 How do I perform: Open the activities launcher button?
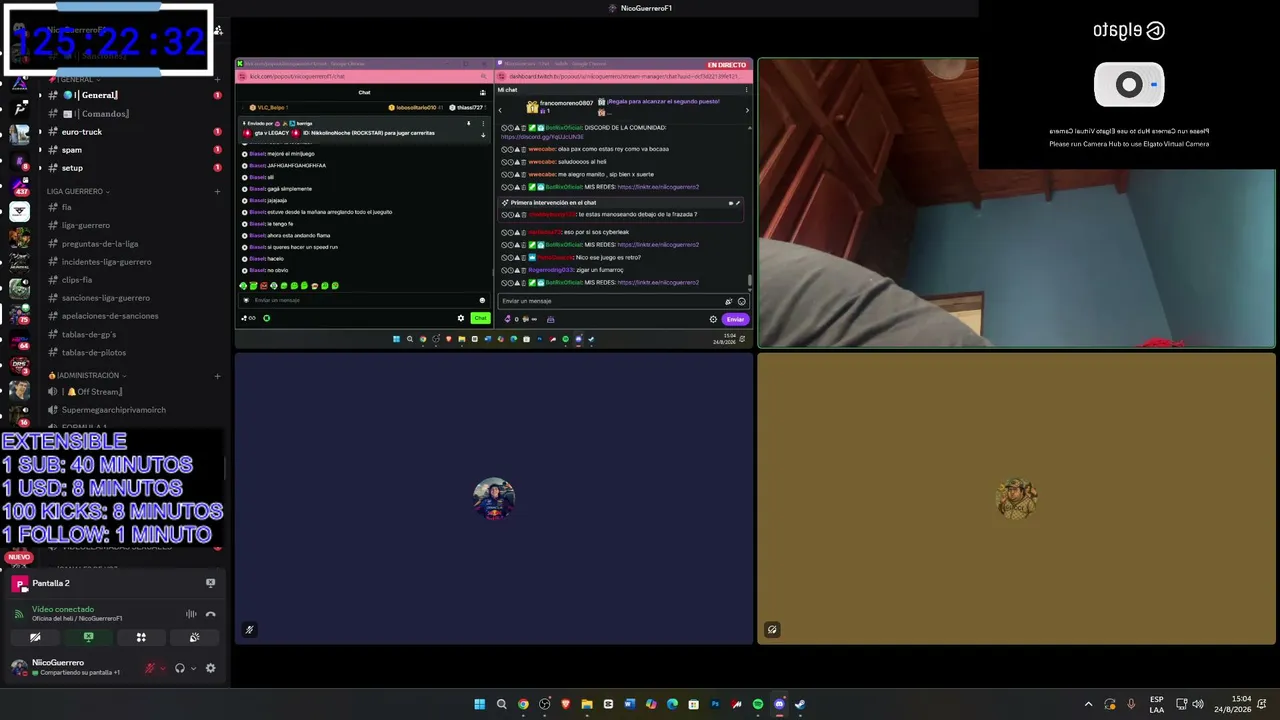point(141,637)
